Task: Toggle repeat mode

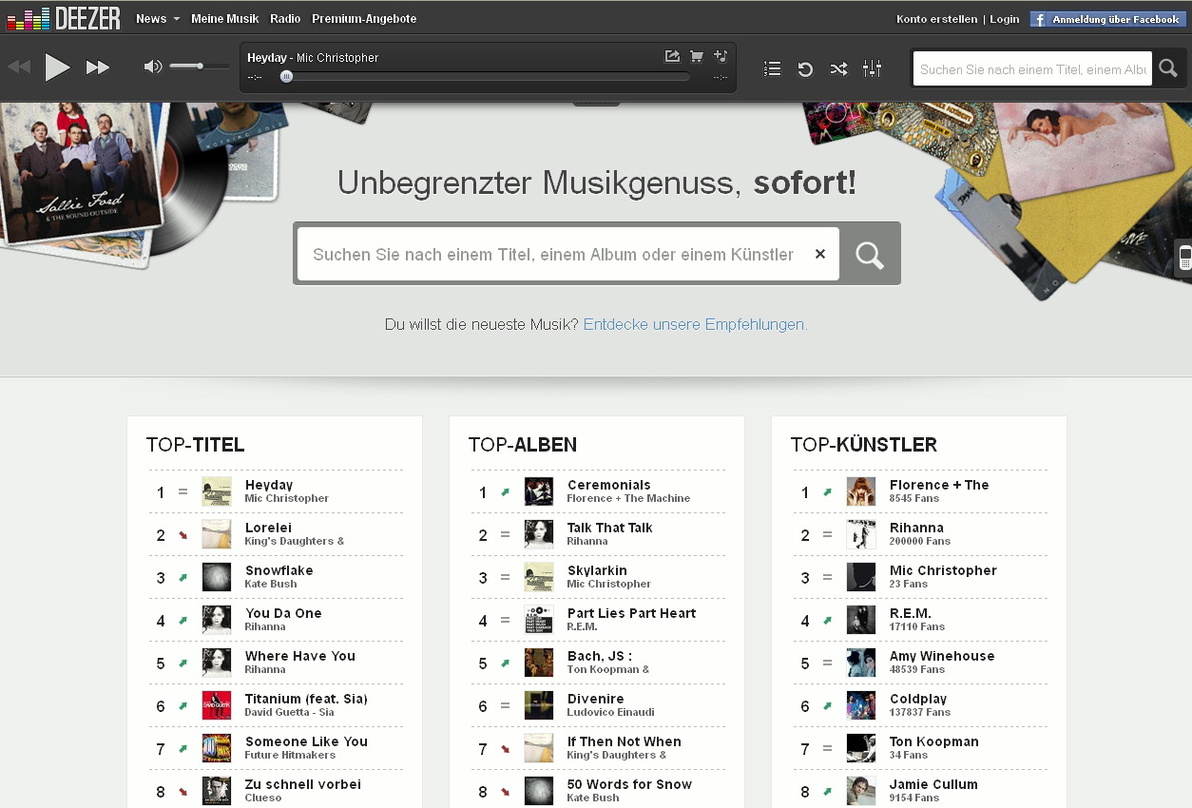Action: pyautogui.click(x=805, y=69)
